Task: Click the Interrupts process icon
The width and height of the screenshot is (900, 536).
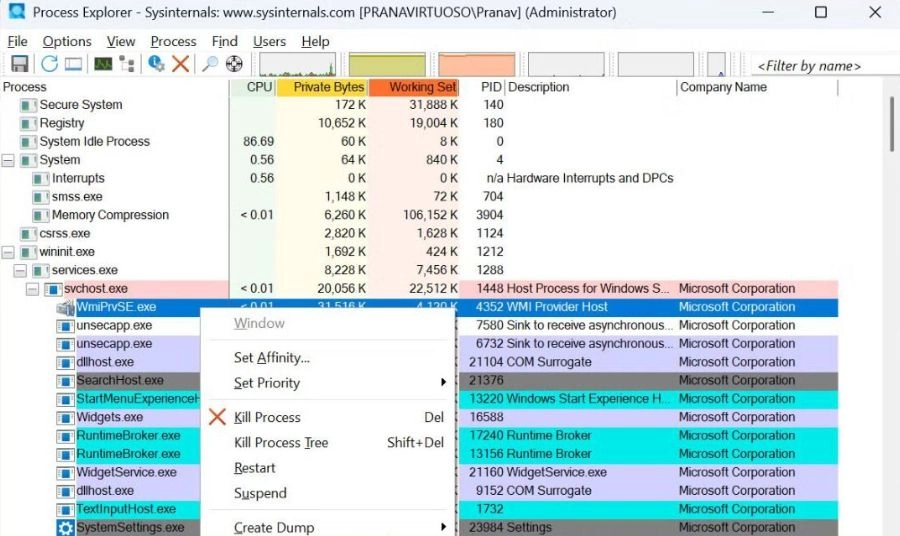Action: coord(40,179)
